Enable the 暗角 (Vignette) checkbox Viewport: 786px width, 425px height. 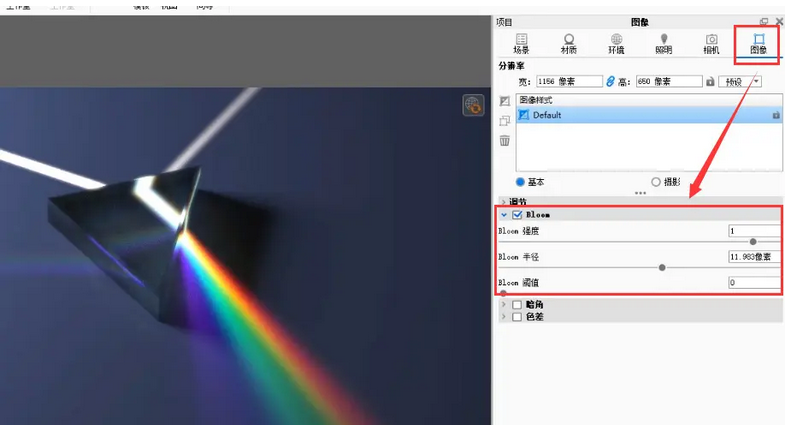pos(517,305)
